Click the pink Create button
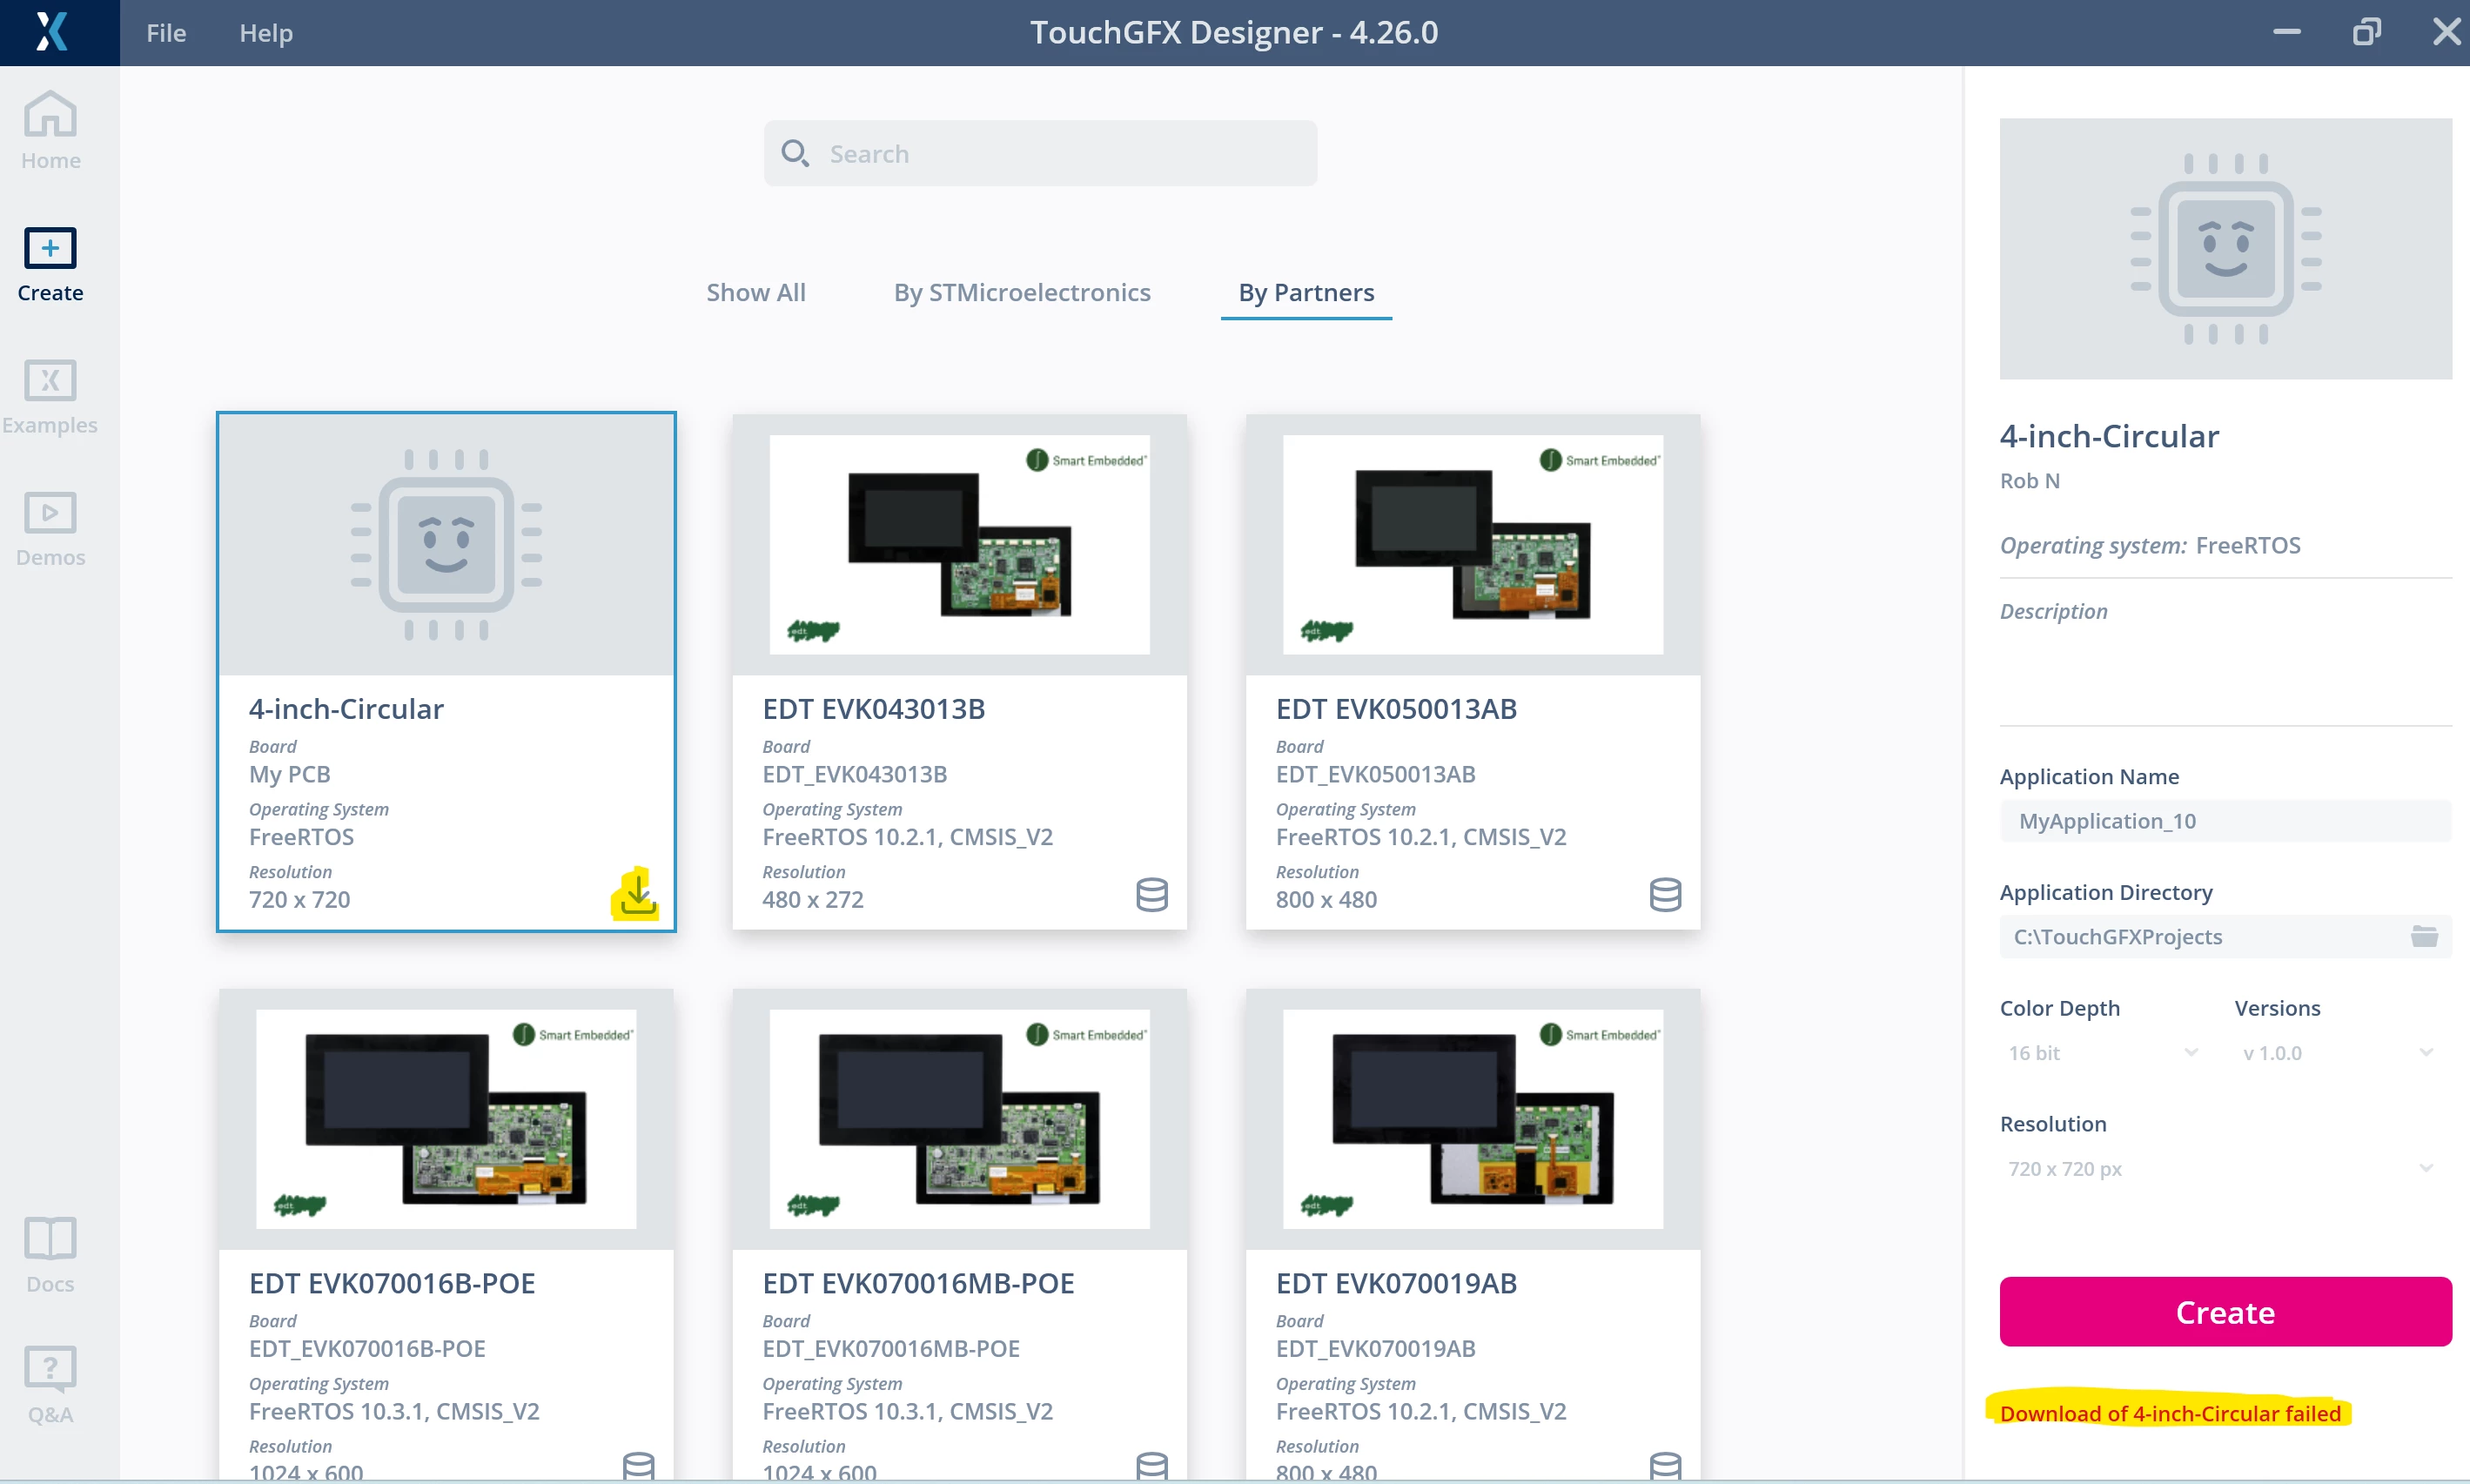 coord(2225,1311)
